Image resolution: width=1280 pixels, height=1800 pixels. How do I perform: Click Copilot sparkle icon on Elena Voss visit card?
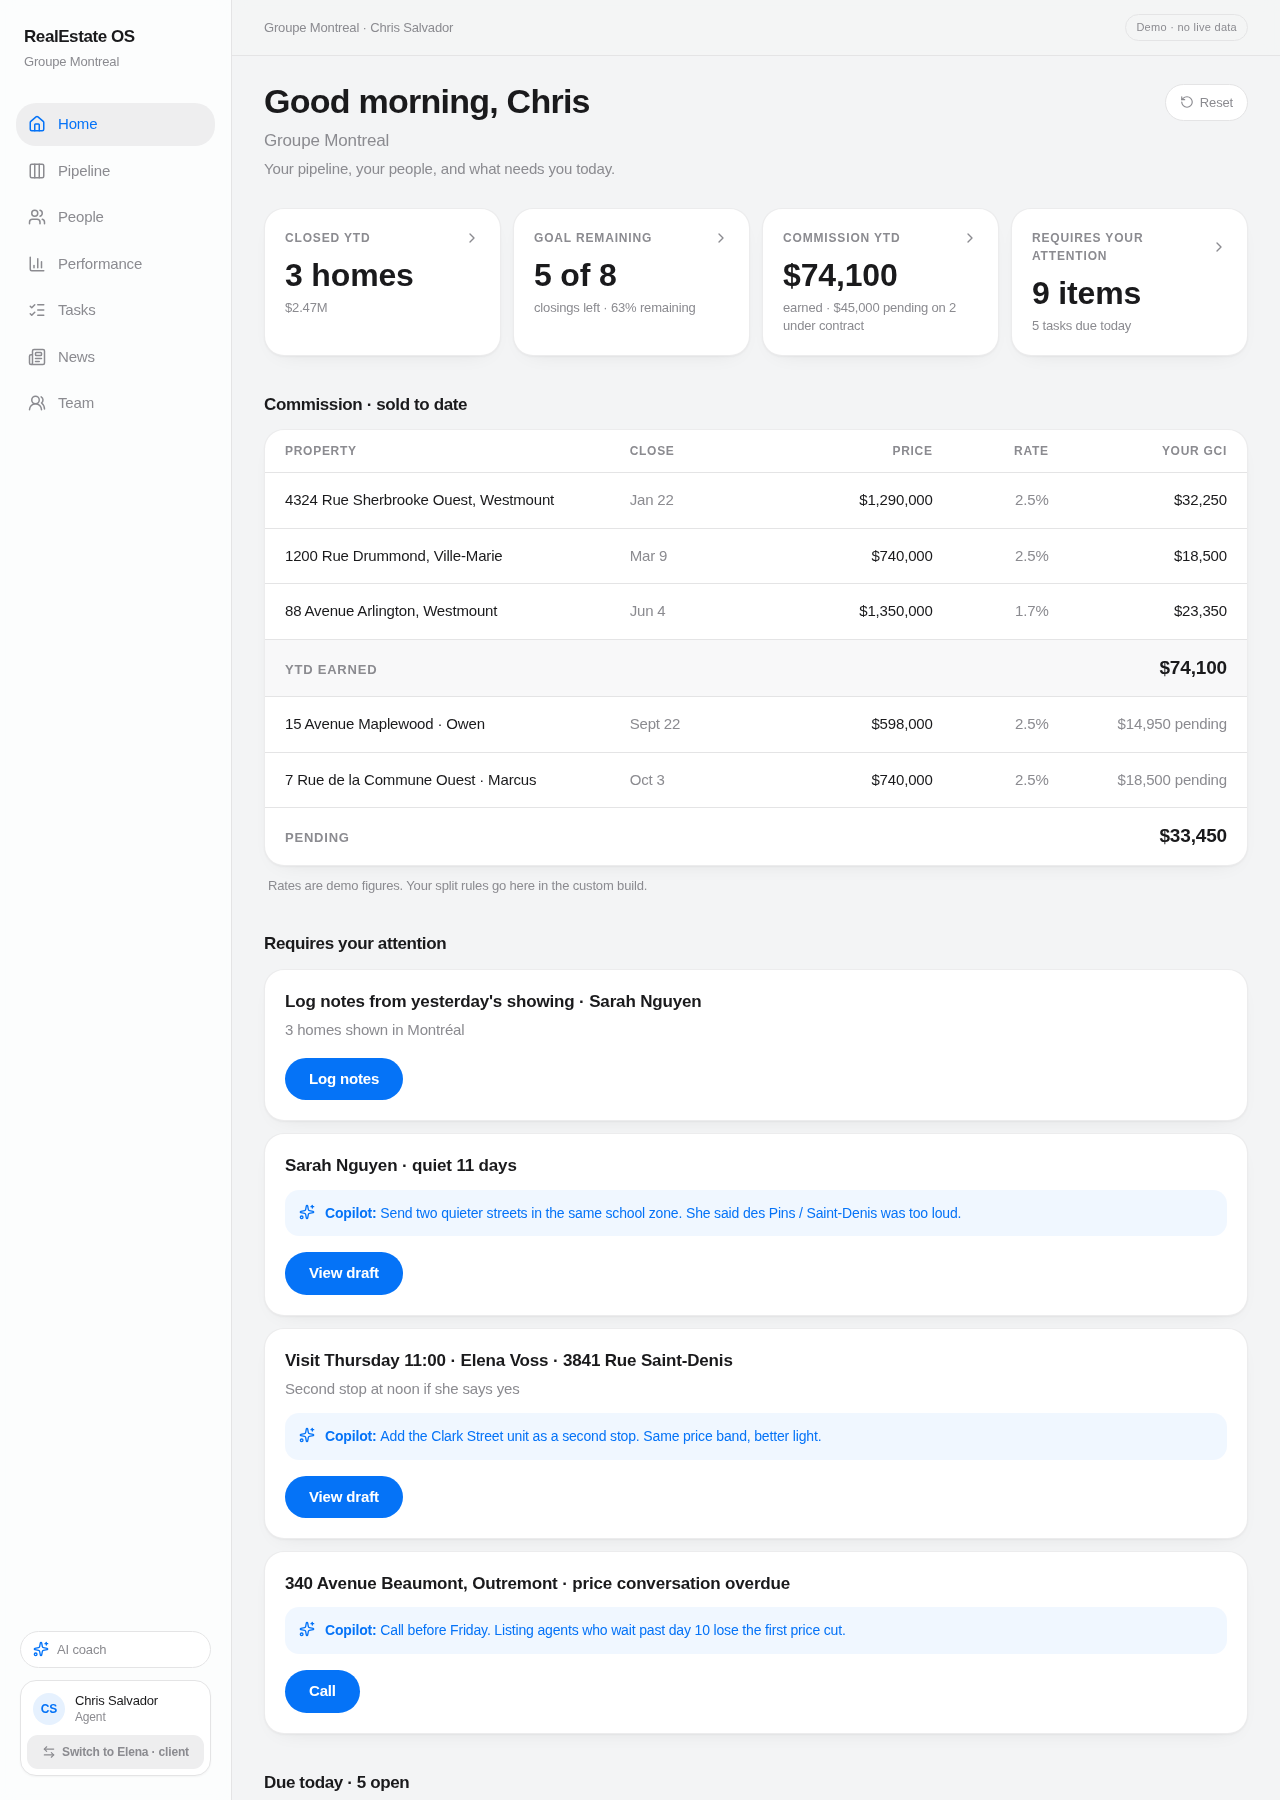(307, 1435)
